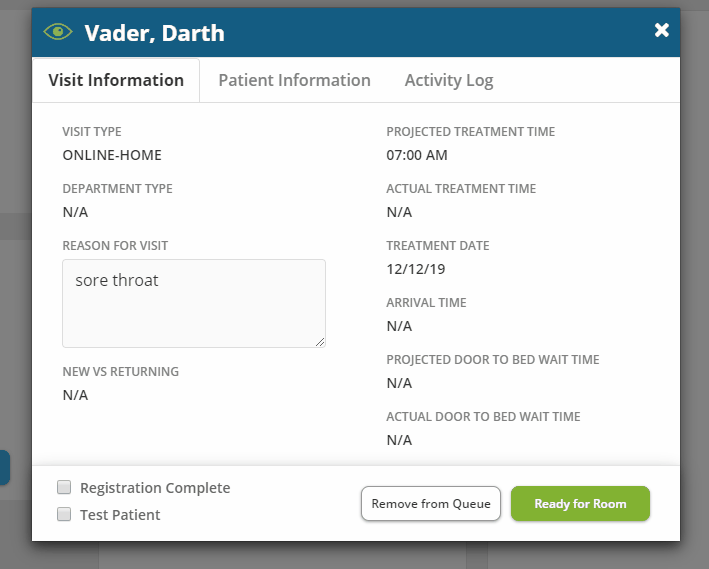Click the N/A under New vs Returning
709x569 pixels.
[x=75, y=395]
